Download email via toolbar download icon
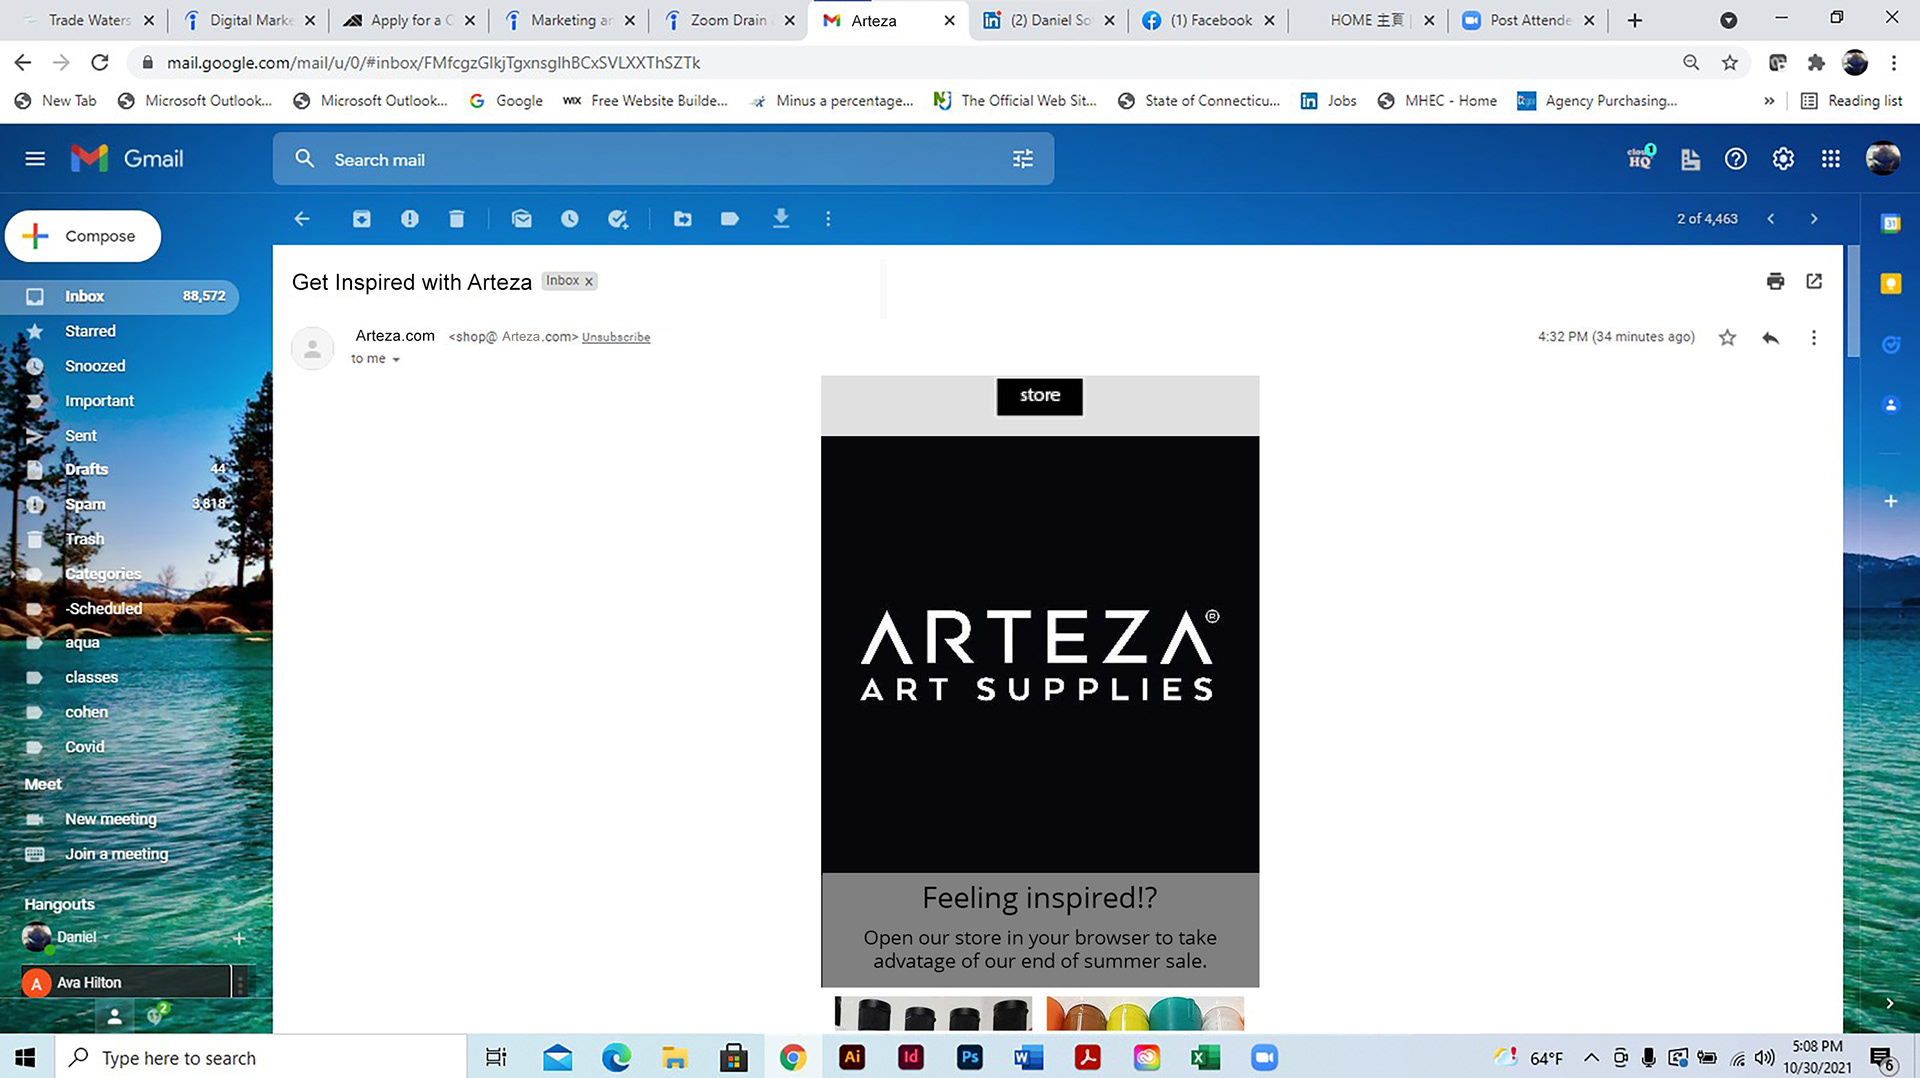 tap(781, 219)
